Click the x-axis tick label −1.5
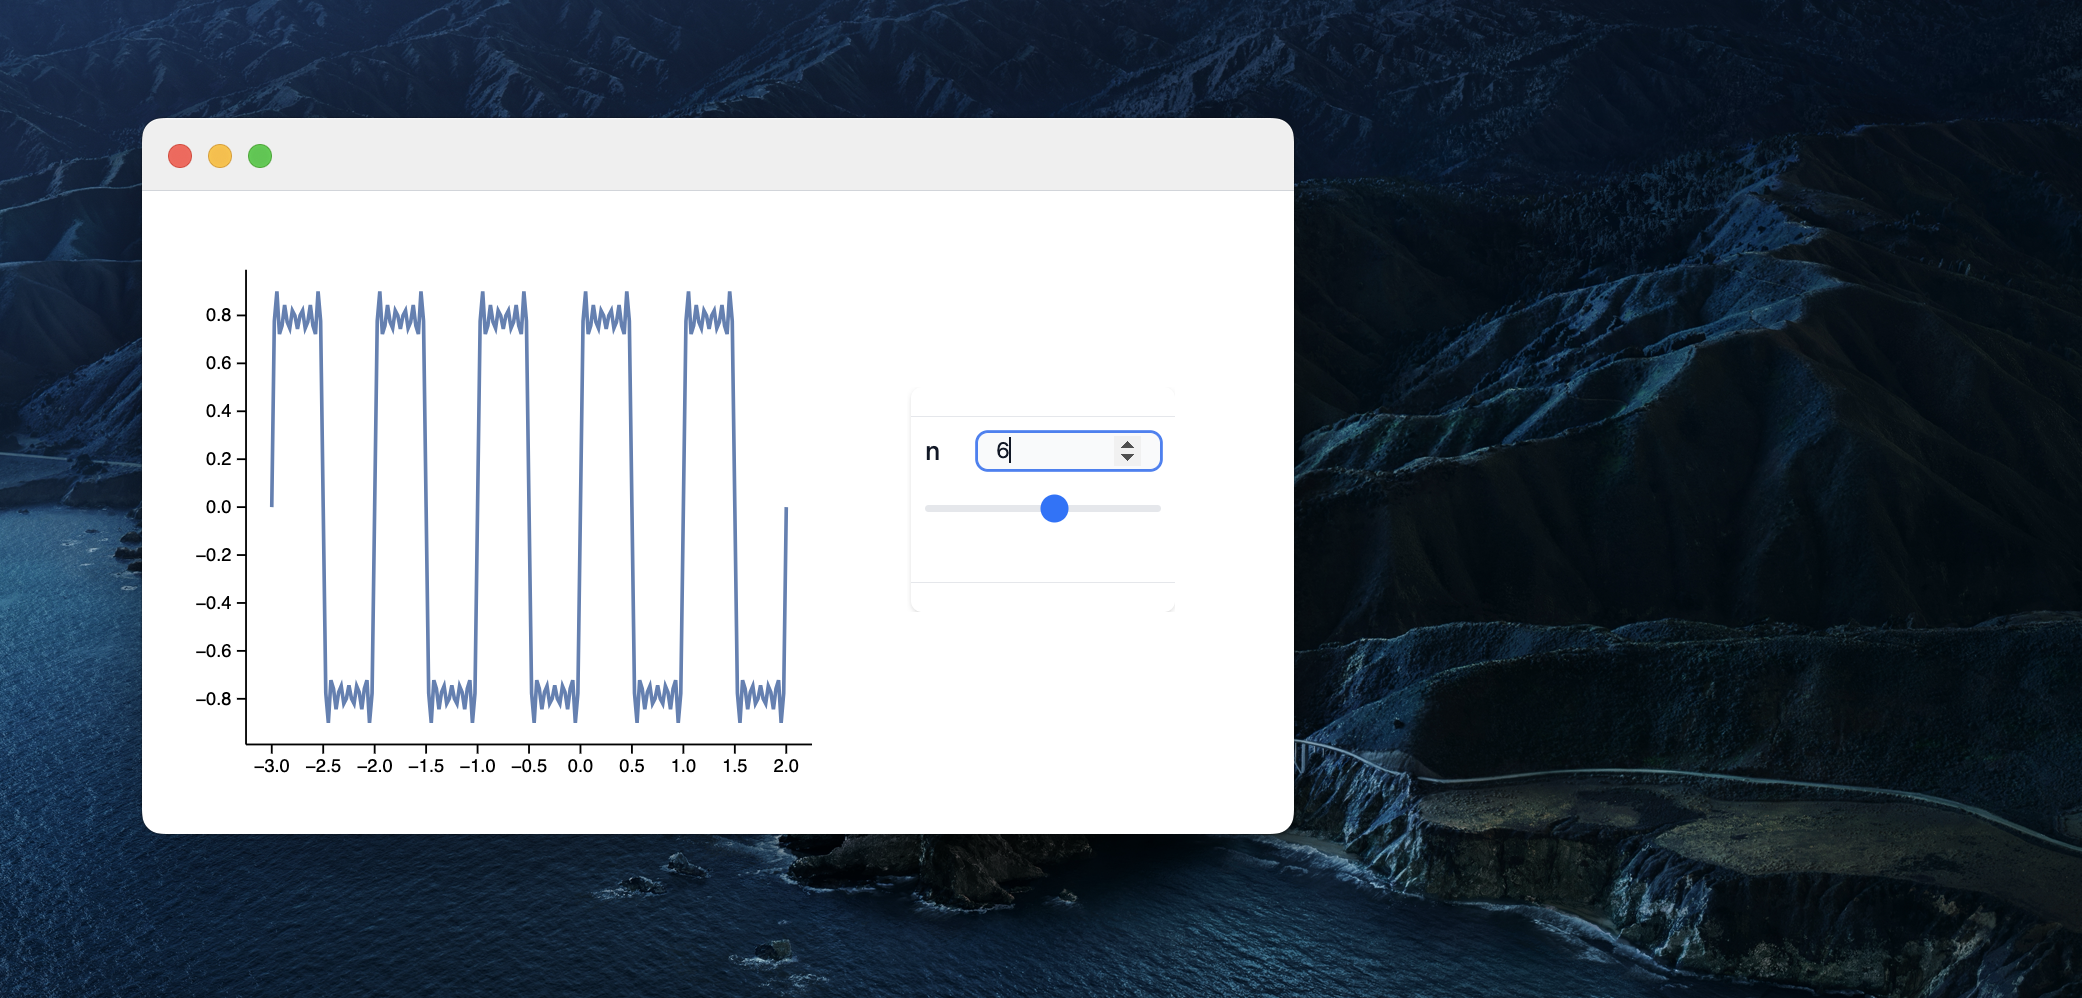 [x=425, y=766]
